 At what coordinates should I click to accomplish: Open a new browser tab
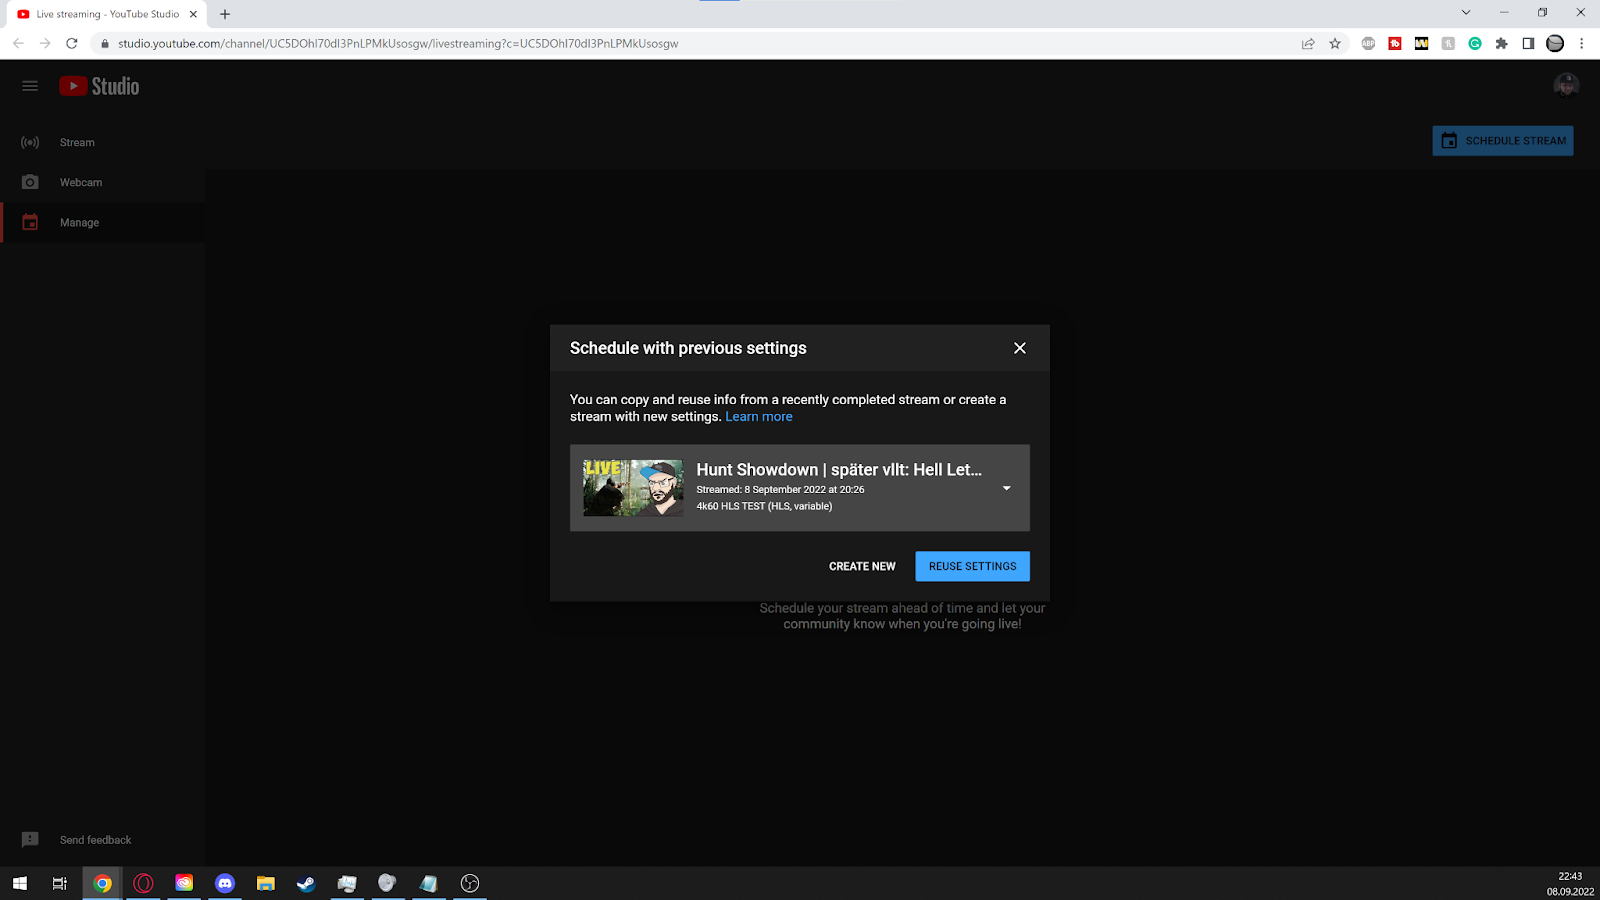[225, 14]
